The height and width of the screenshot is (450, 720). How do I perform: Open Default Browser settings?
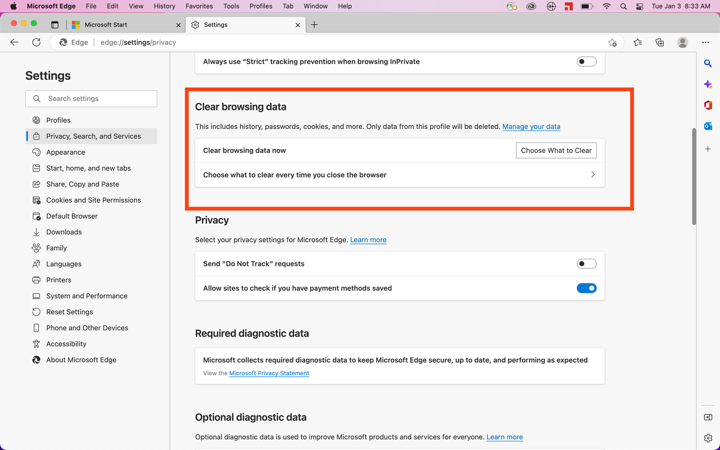(x=91, y=216)
